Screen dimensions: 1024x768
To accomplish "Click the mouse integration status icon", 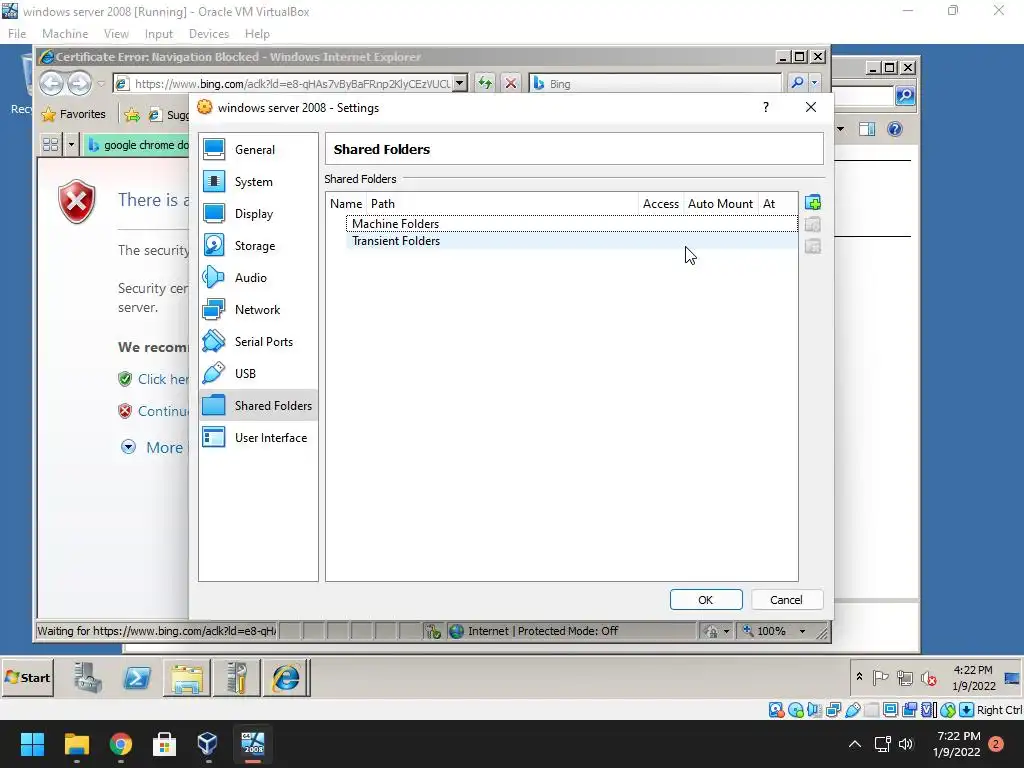I will point(948,710).
